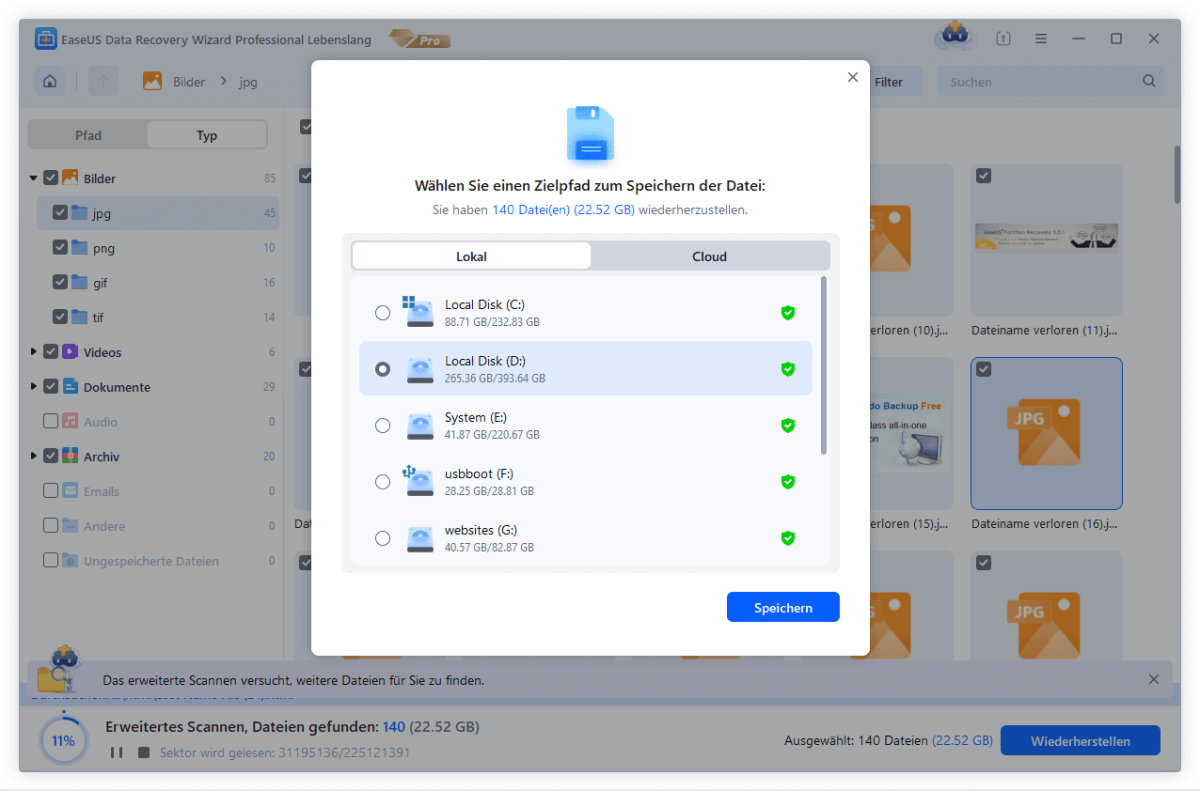Select usbboot (F:) radio button
This screenshot has width=1200, height=791.
coord(382,482)
